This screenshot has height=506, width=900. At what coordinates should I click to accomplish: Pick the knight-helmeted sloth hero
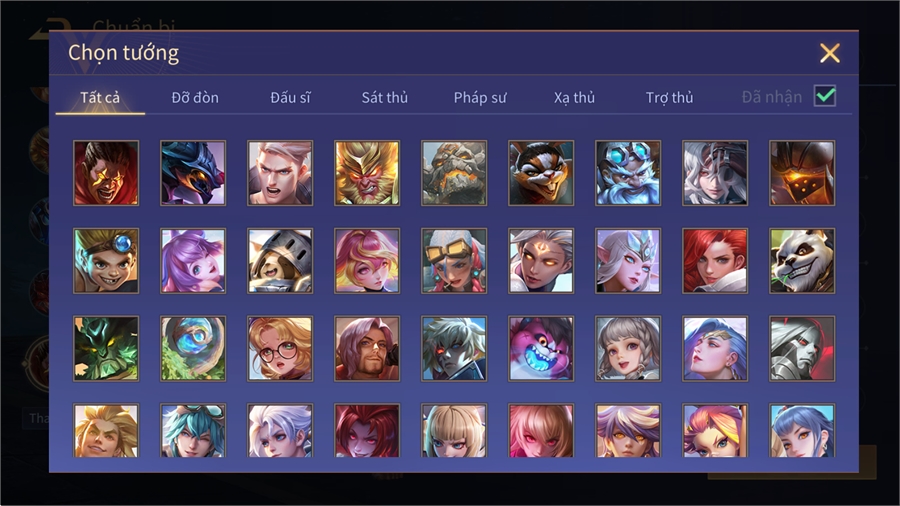tap(280, 261)
